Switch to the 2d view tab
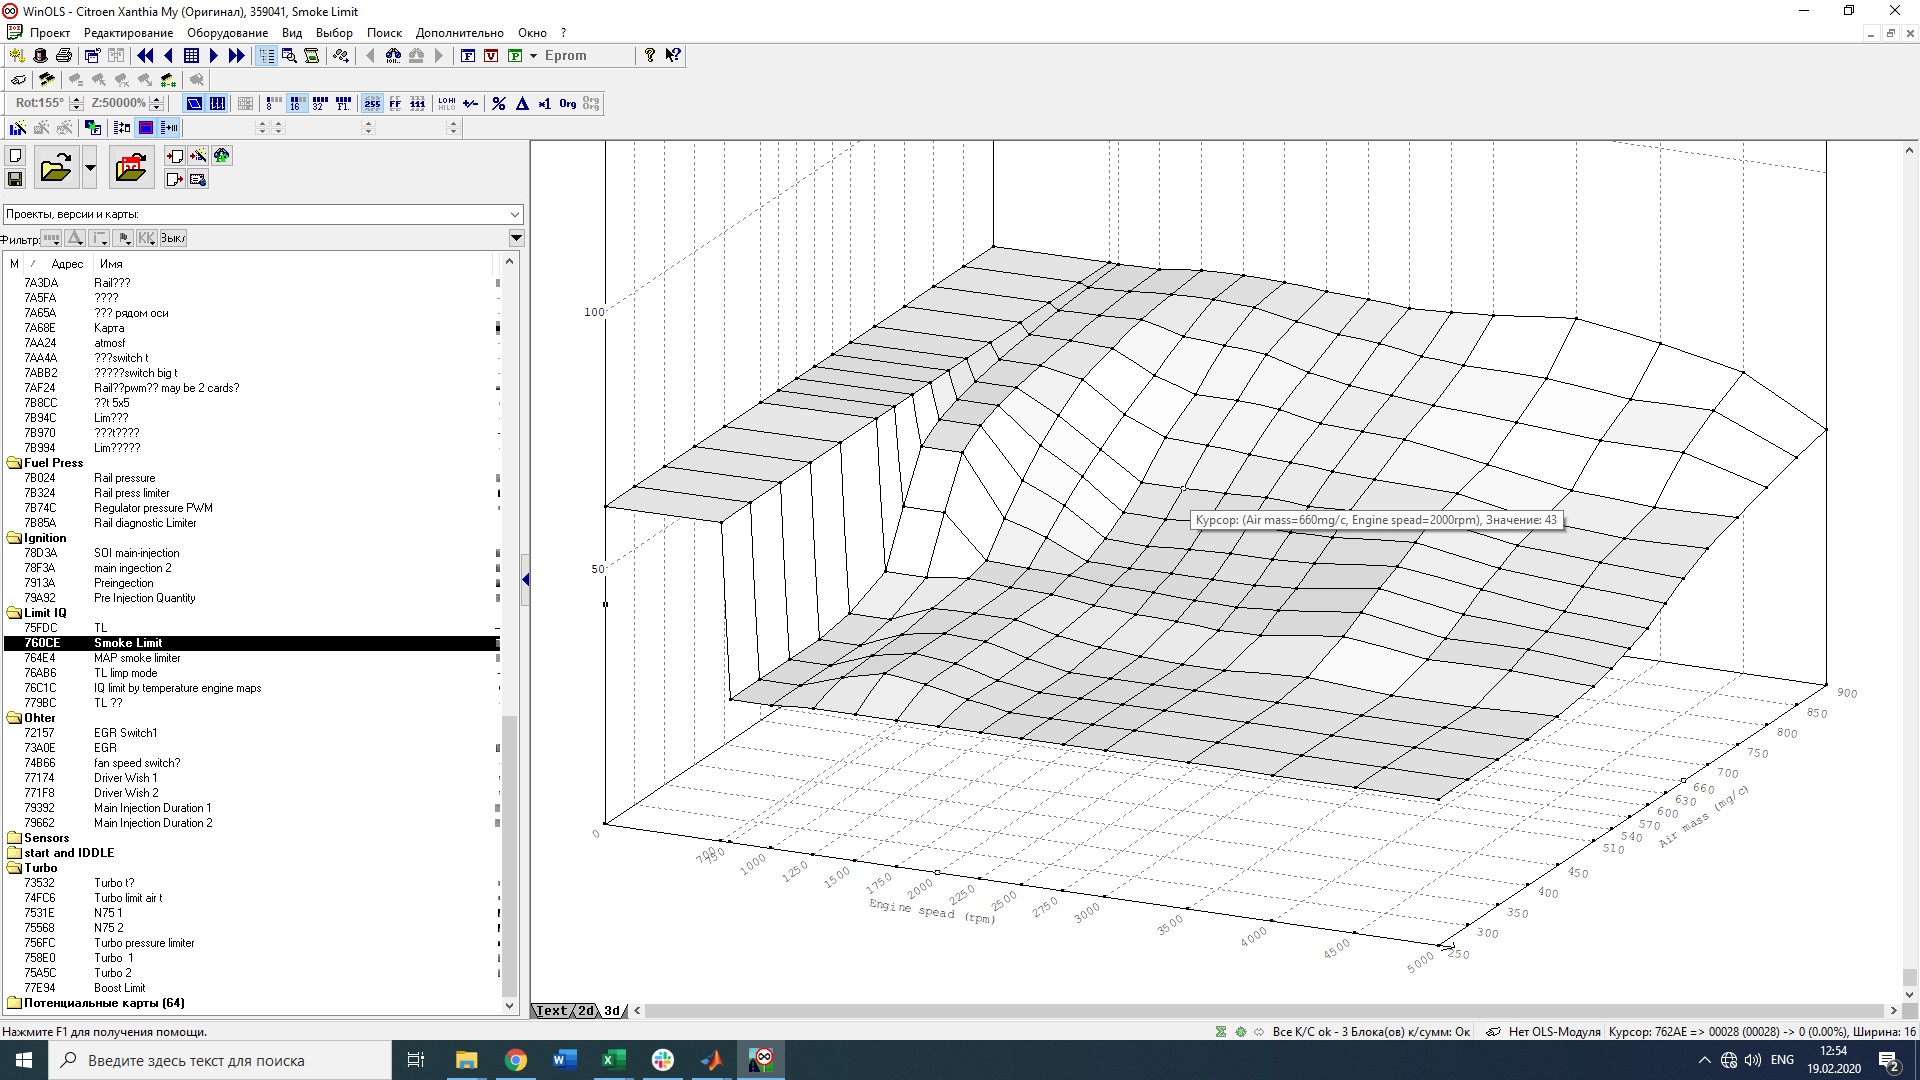The width and height of the screenshot is (1920, 1080). click(x=586, y=1011)
